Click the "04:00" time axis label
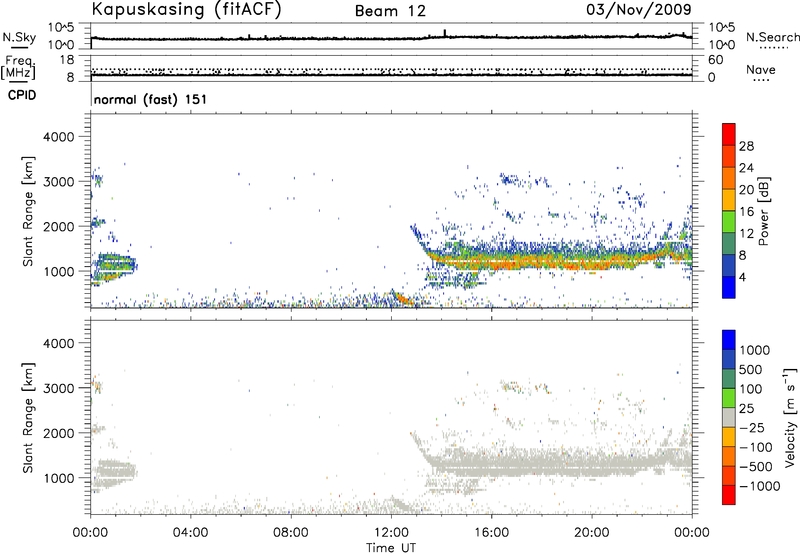Screen dimensions: 800x554 tap(191, 533)
